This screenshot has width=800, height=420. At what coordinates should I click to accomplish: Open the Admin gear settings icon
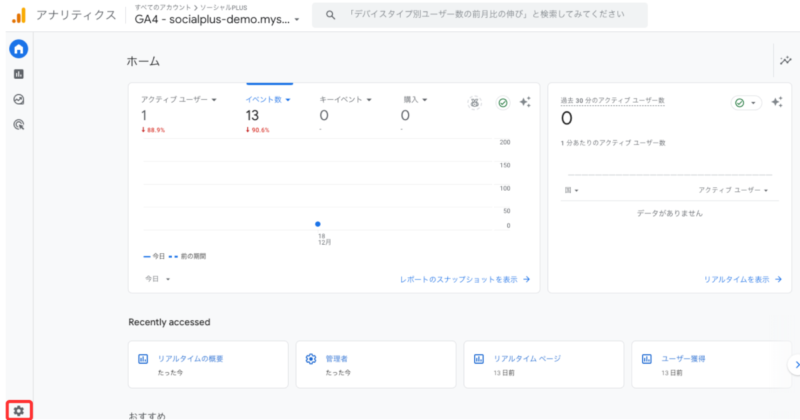[19, 410]
